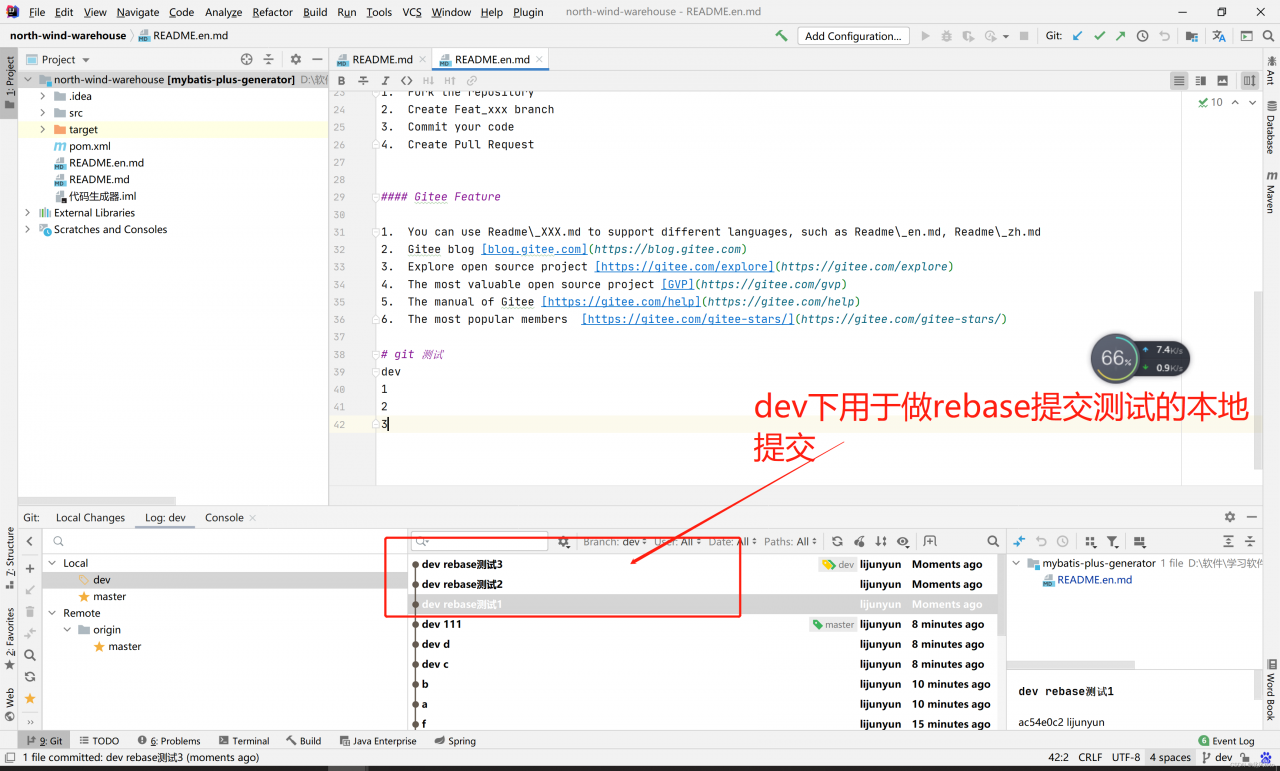This screenshot has height=771, width=1280.
Task: Open User: All filter dropdown
Action: 678,542
